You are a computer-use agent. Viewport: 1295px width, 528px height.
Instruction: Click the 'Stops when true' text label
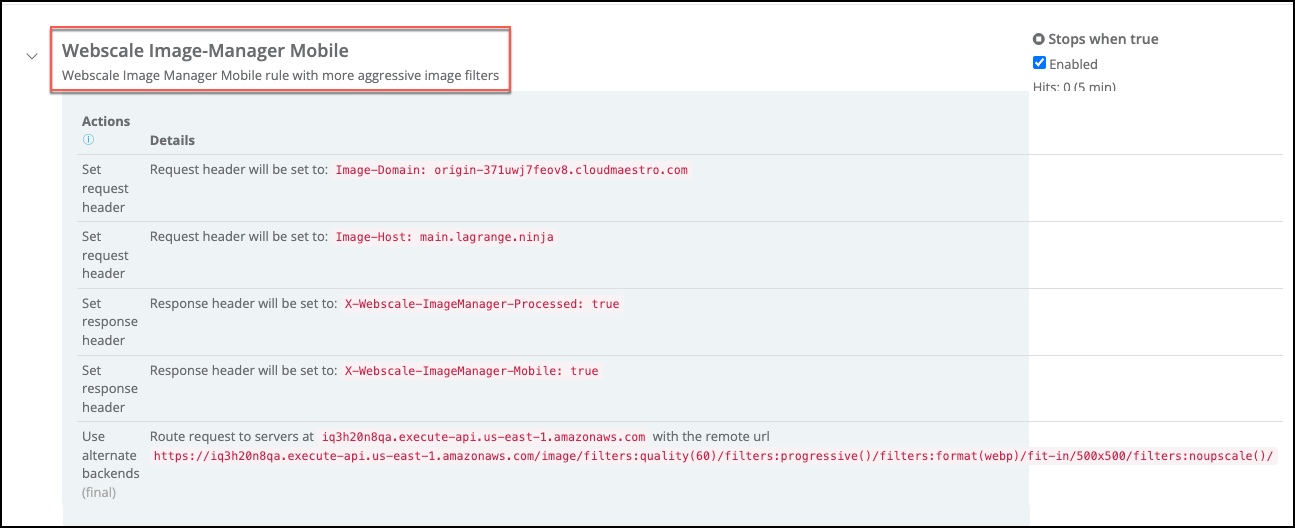[x=1103, y=40]
